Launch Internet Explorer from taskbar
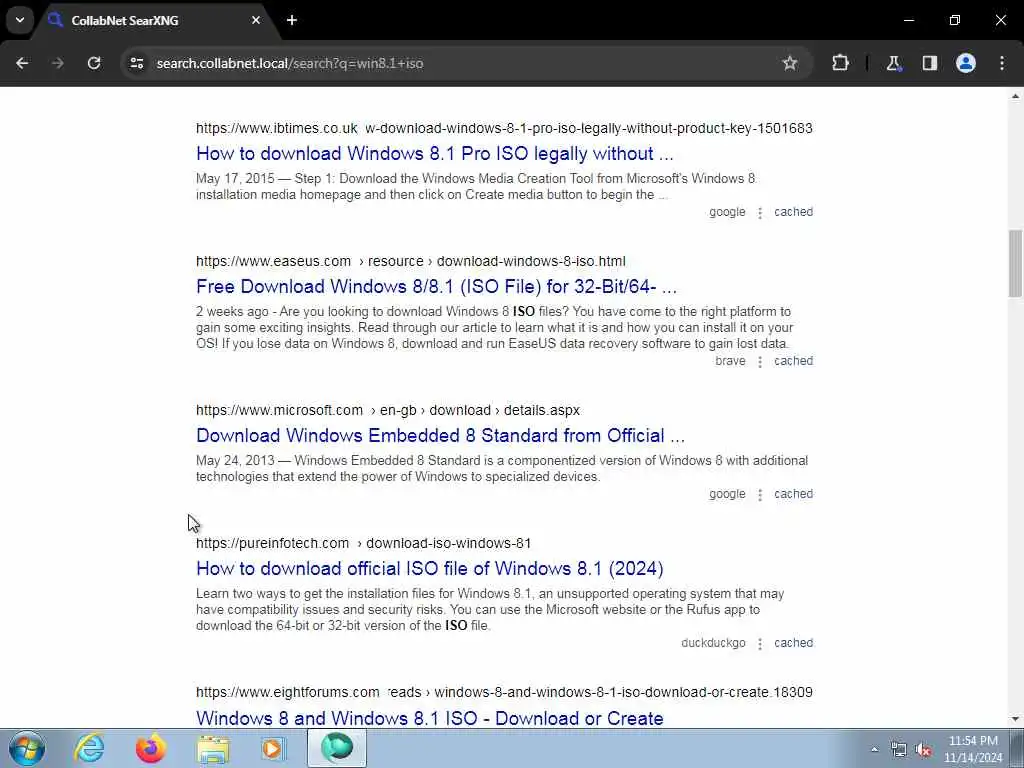1024x768 pixels. pyautogui.click(x=89, y=748)
